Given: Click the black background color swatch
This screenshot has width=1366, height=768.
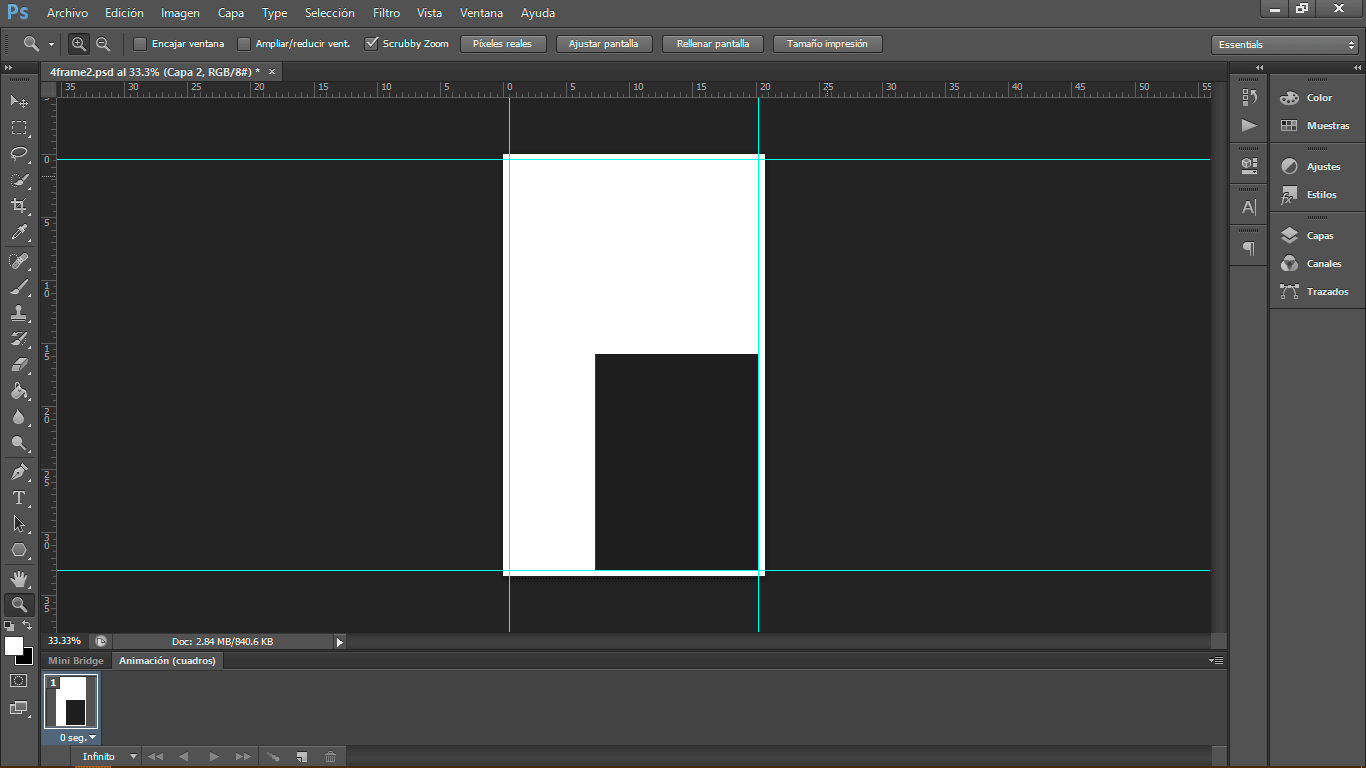Looking at the screenshot, I should 27,658.
